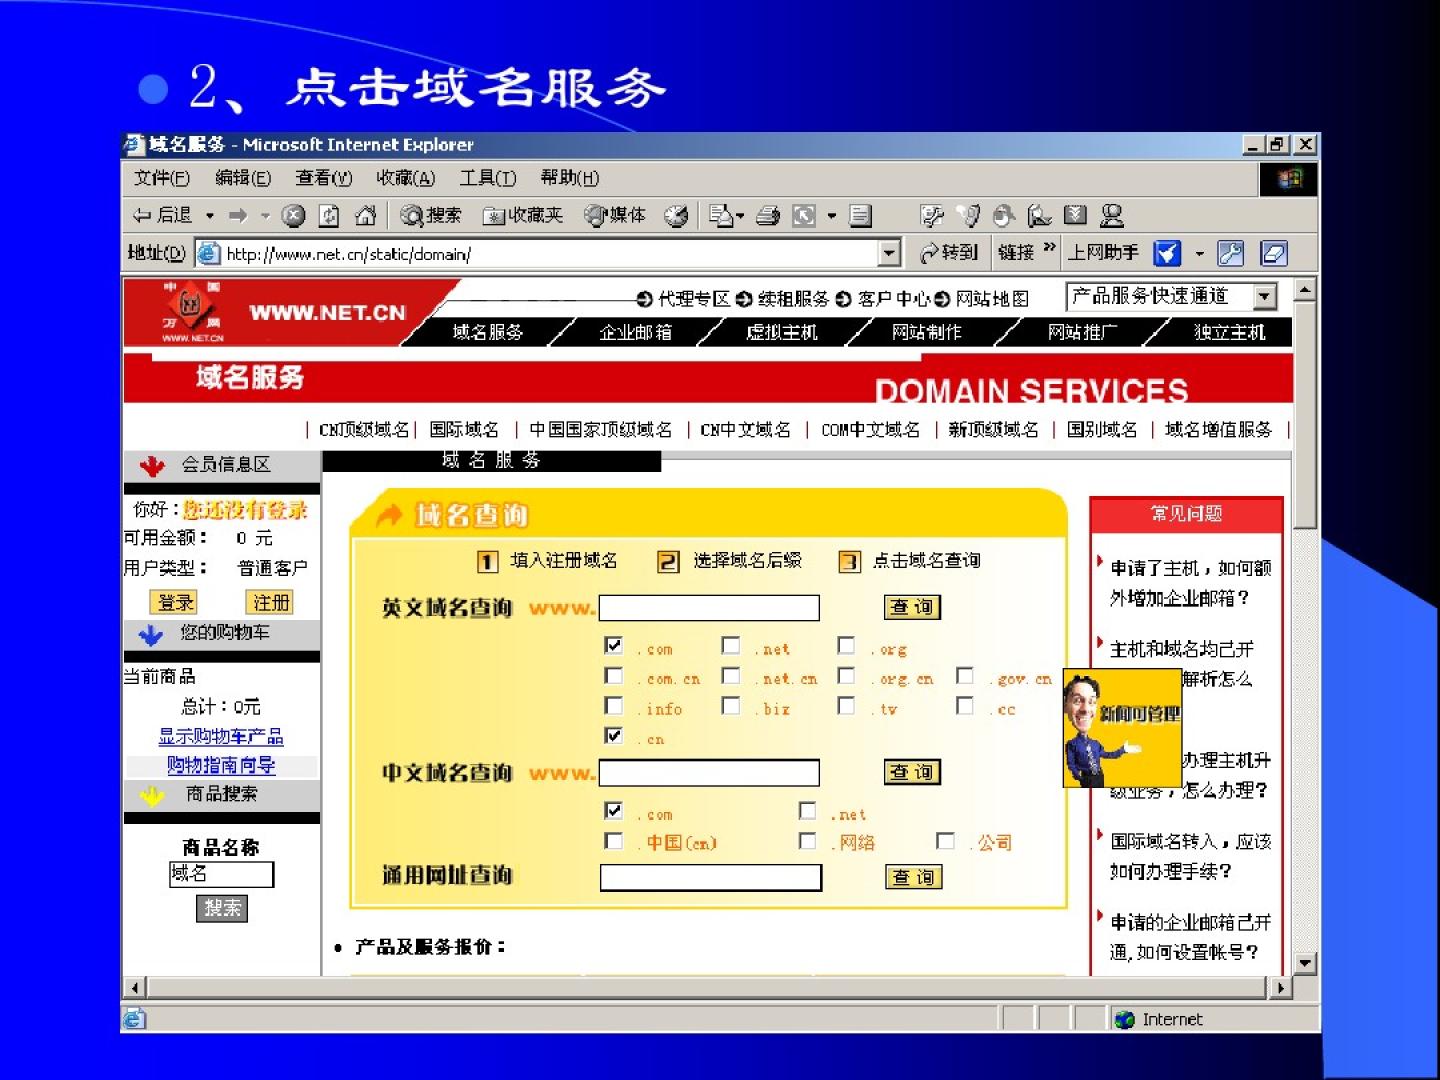The image size is (1440, 1080).
Task: Open the Favorites (收藏夹) toolbar pane
Action: 523,215
